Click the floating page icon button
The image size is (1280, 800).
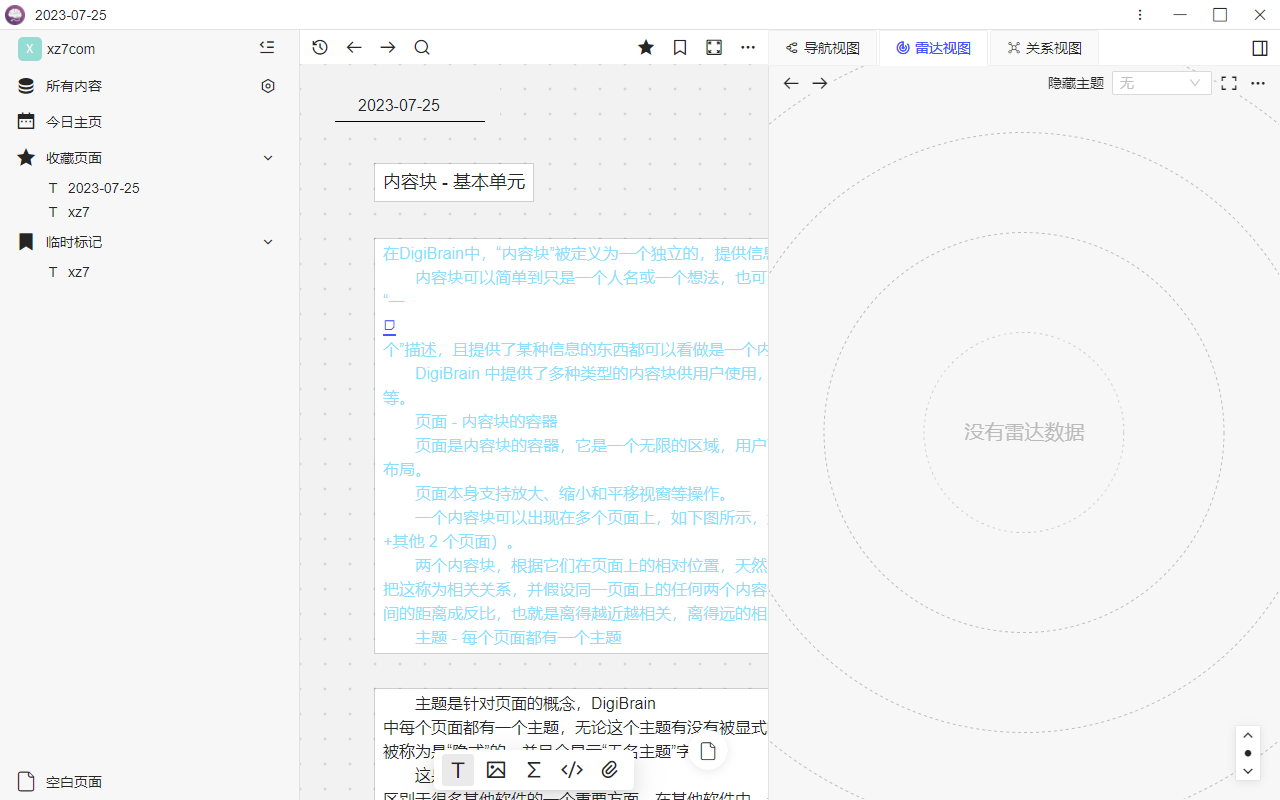[x=708, y=752]
